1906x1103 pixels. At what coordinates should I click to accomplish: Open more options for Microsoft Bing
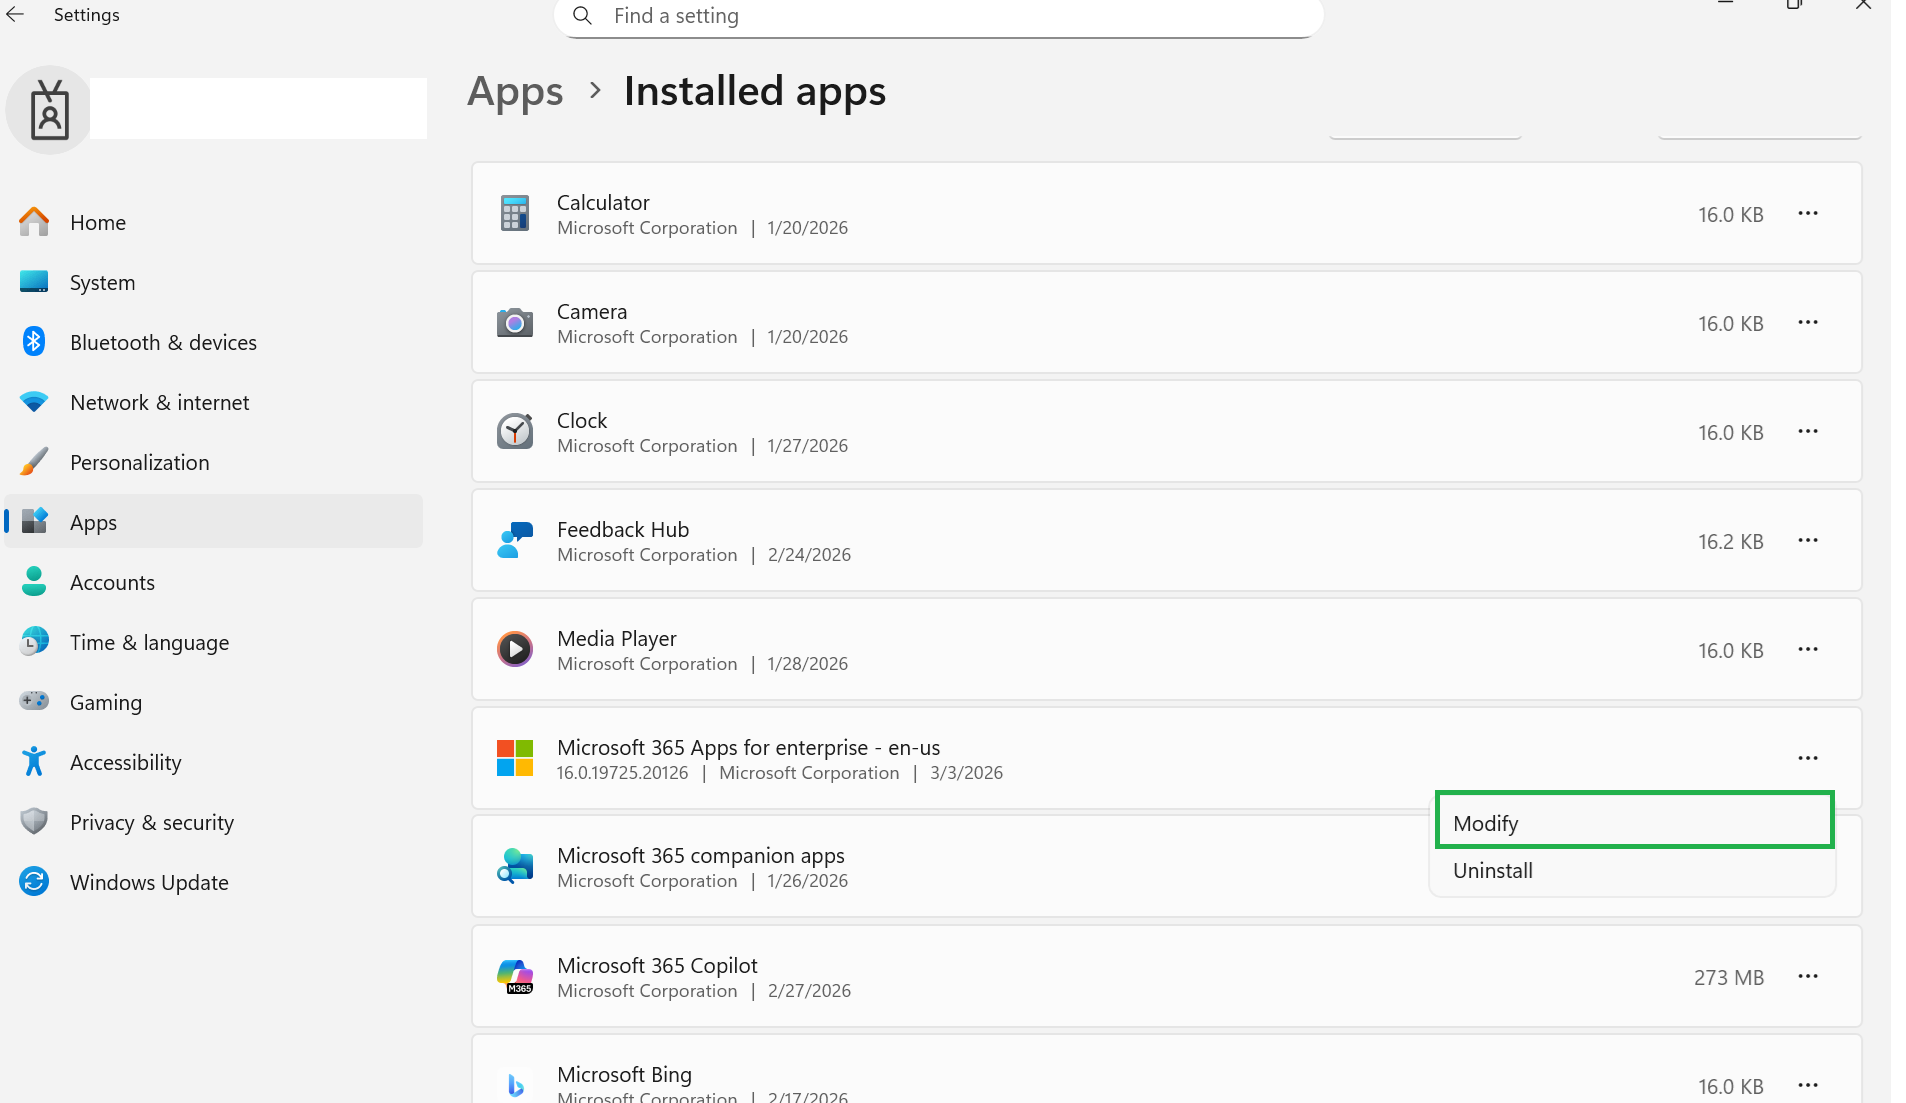pyautogui.click(x=1808, y=1085)
